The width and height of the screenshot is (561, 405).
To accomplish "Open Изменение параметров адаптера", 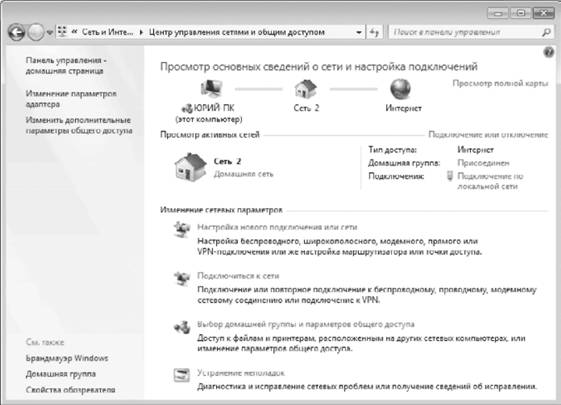I will 71,99.
